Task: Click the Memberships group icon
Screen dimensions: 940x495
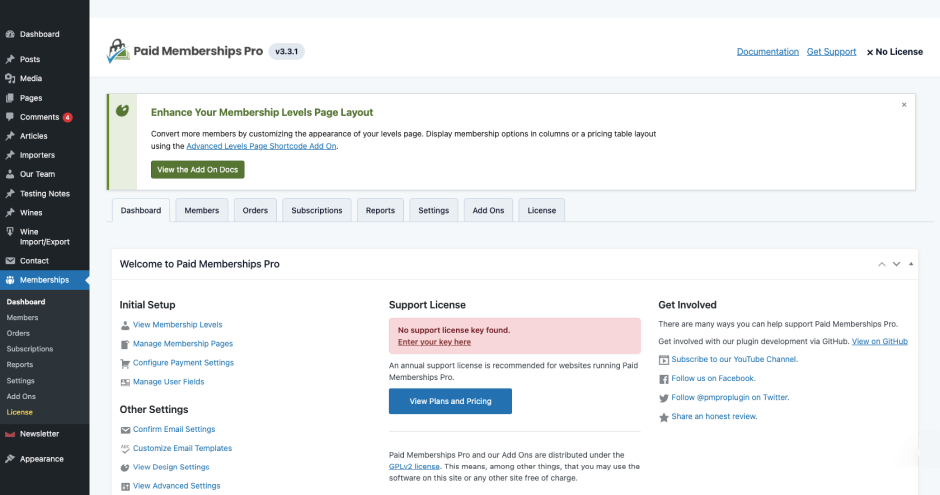Action: 10,280
